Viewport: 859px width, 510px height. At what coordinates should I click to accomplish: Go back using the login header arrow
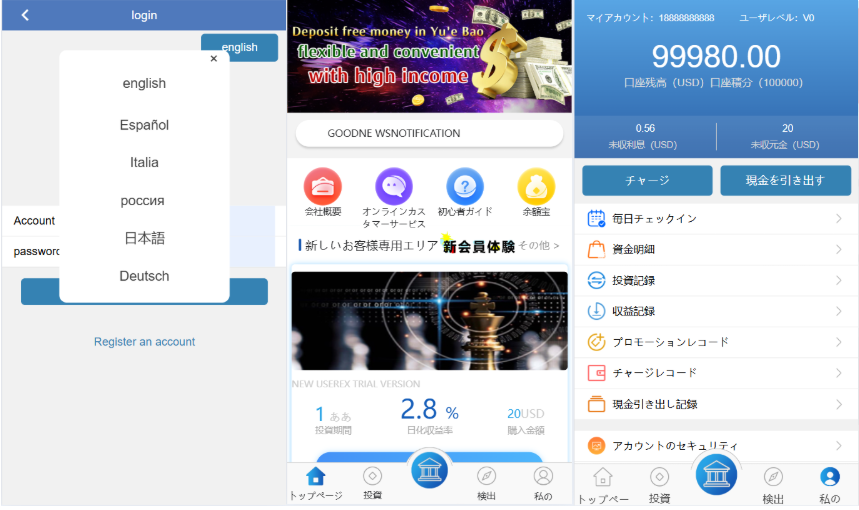[x=25, y=15]
